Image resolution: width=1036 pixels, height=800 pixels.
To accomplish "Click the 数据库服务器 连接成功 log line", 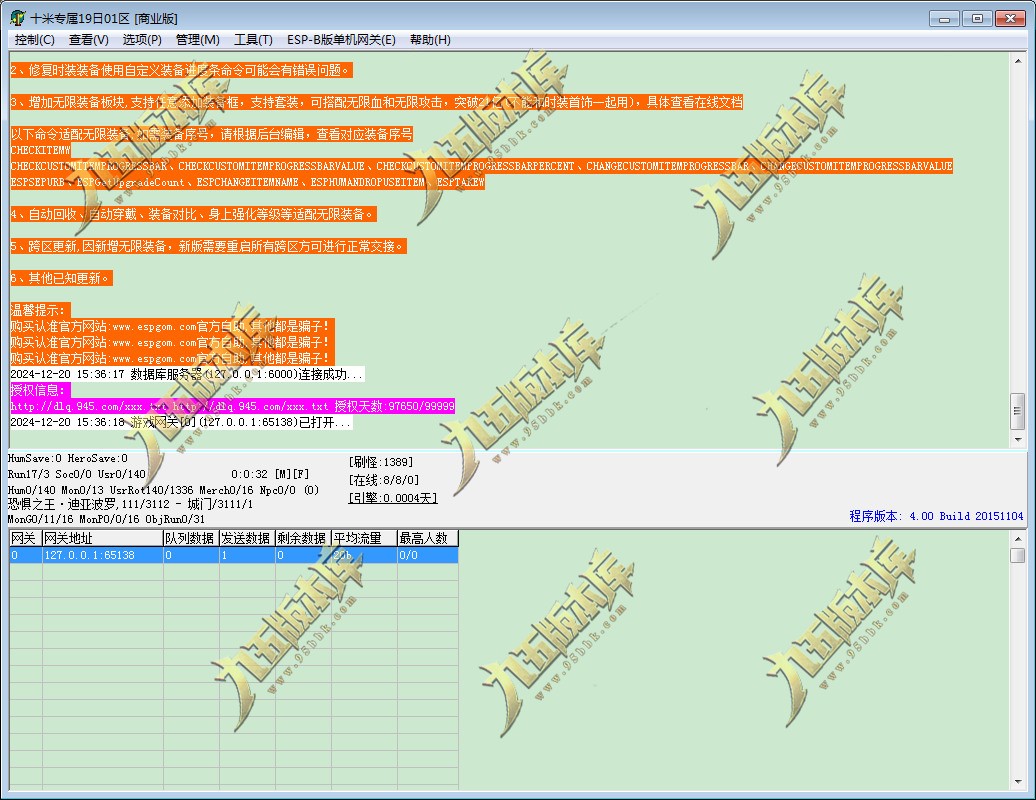I will (x=187, y=374).
